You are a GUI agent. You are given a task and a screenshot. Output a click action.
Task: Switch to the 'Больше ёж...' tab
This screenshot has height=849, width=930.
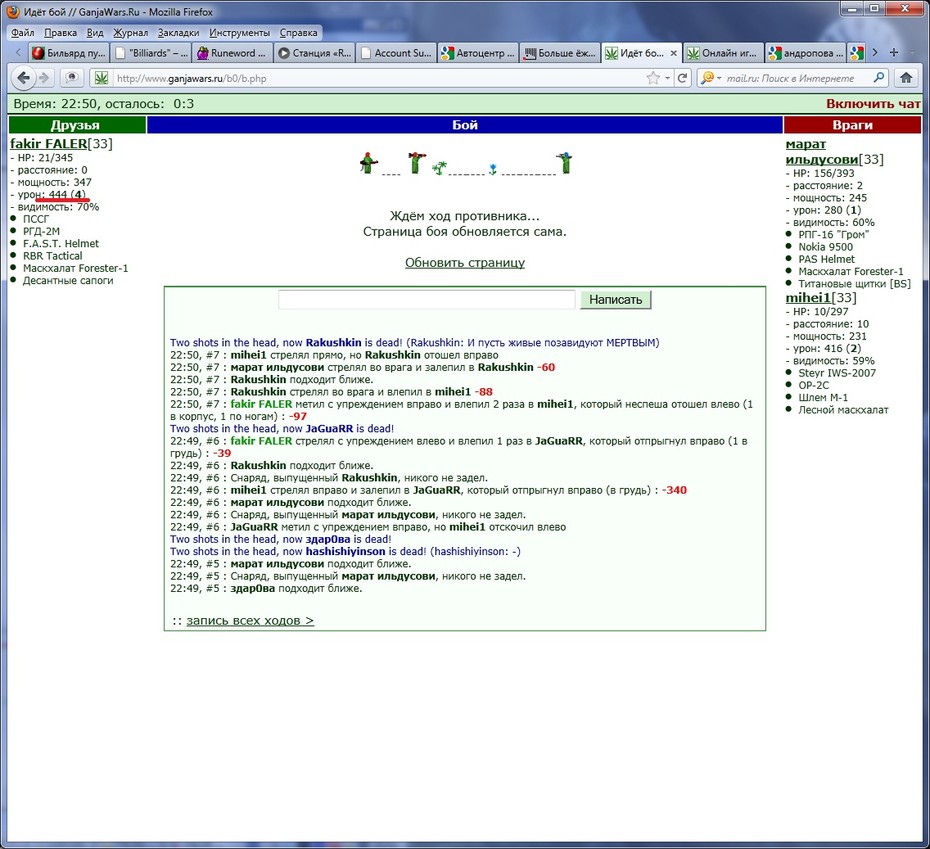[560, 53]
